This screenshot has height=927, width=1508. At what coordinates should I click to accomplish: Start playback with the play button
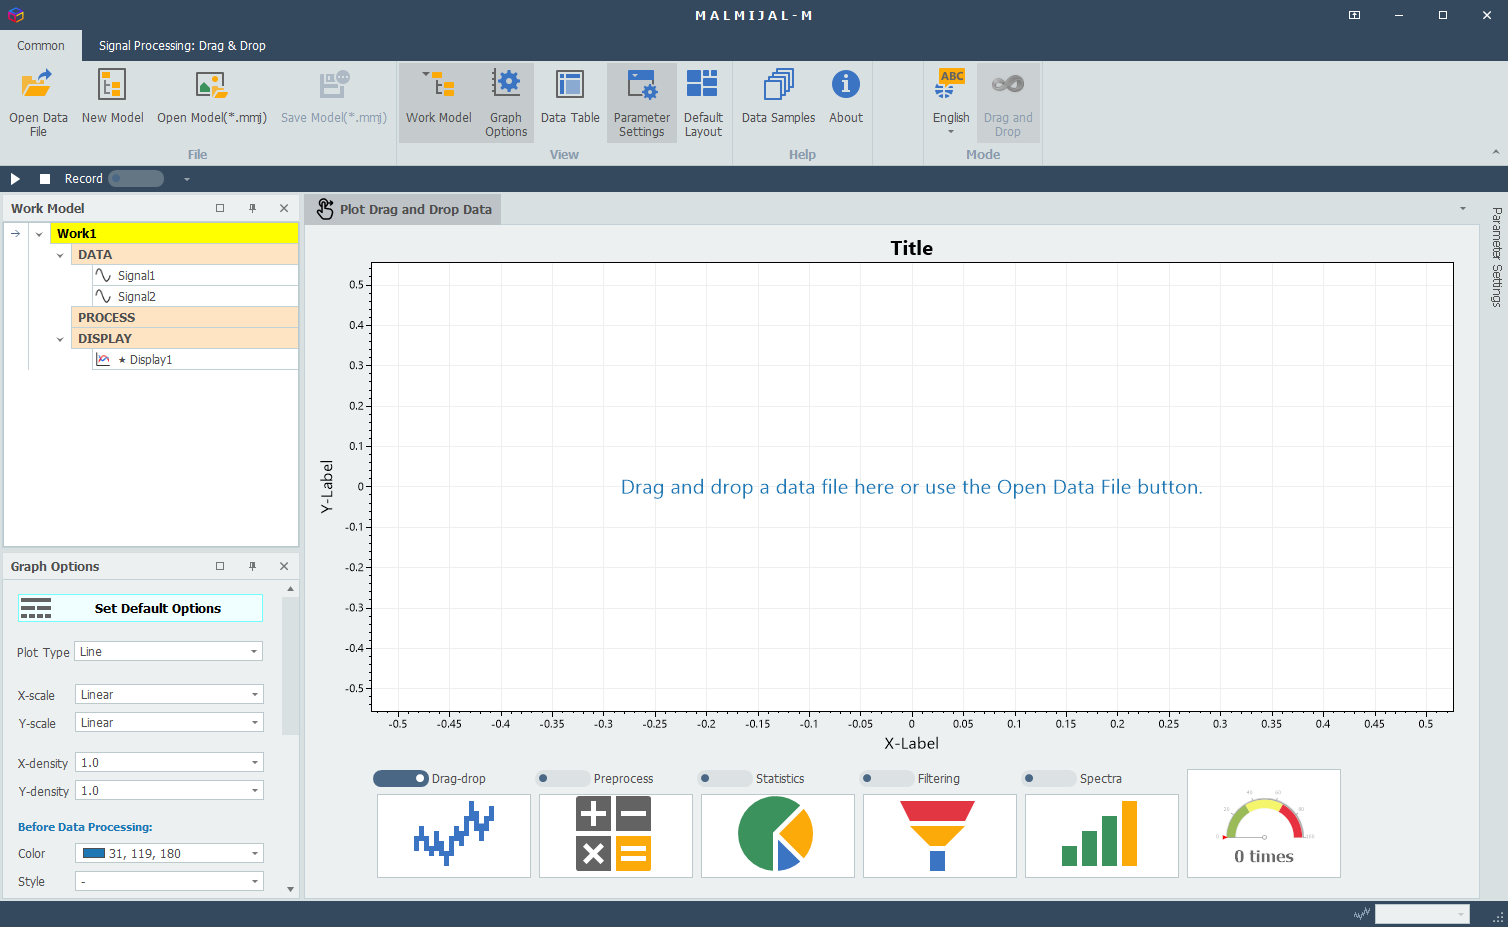[x=15, y=179]
